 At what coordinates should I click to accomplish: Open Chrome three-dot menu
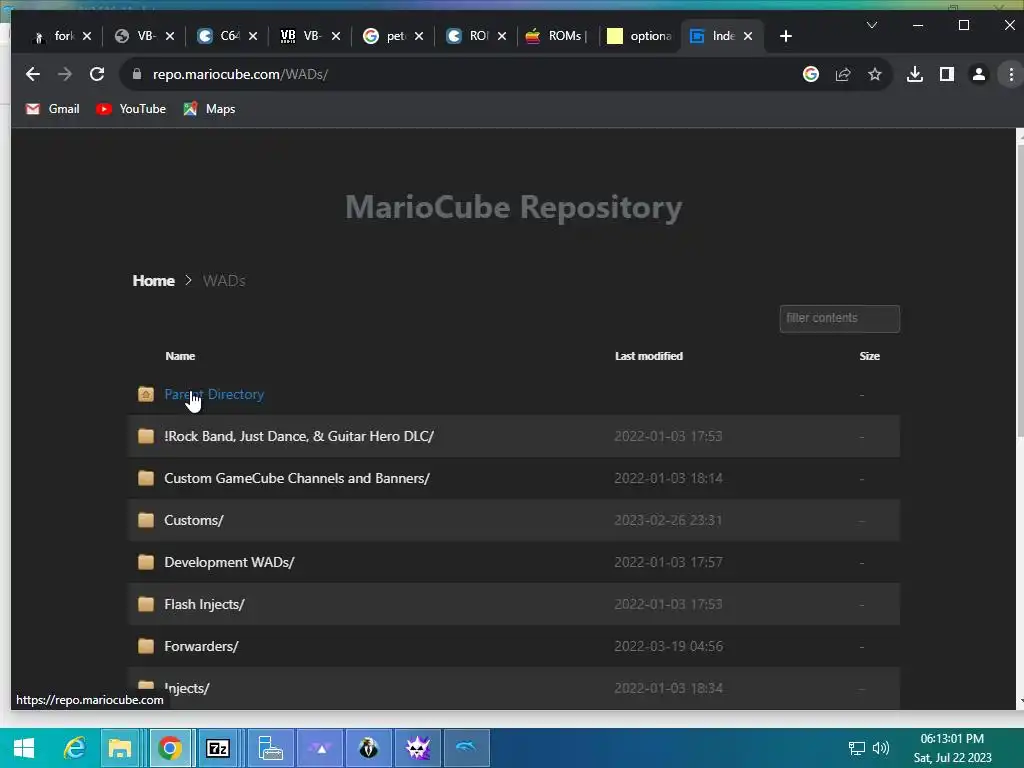tap(1011, 74)
